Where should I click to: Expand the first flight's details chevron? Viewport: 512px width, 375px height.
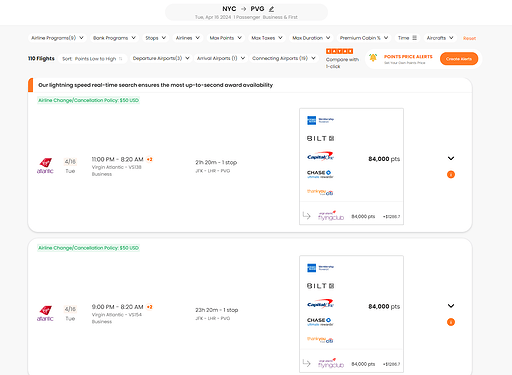point(451,158)
